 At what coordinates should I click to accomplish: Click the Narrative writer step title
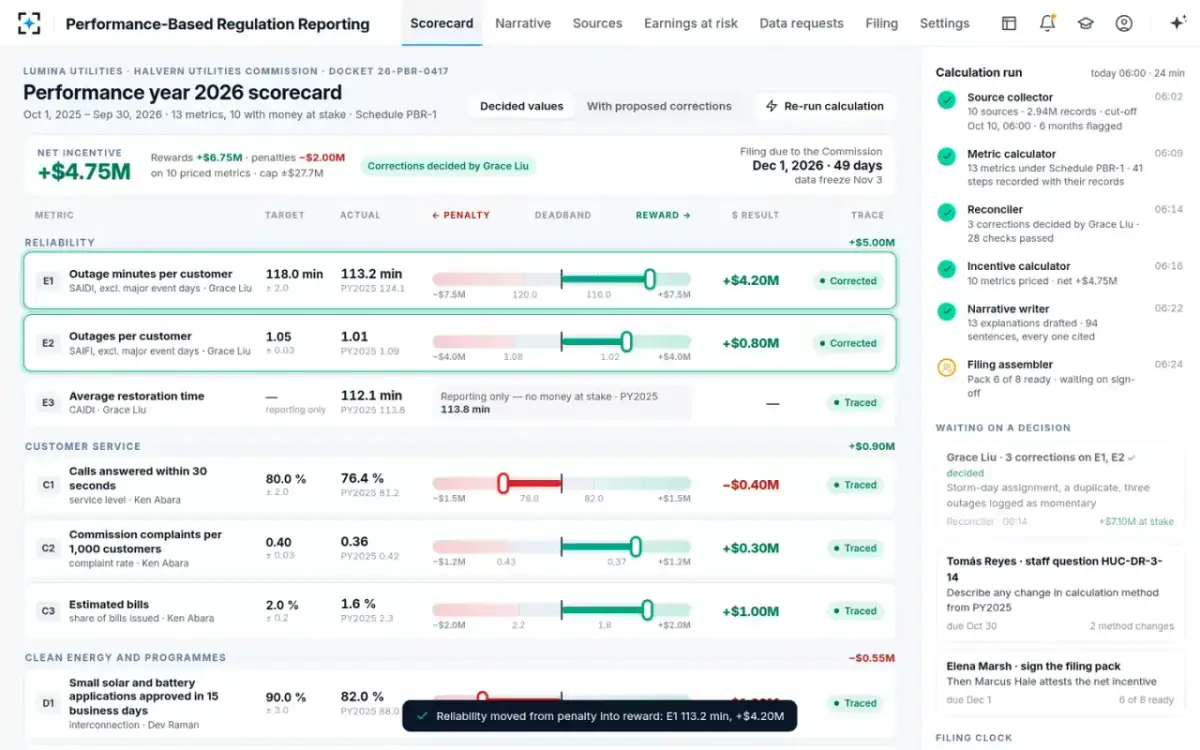click(x=1008, y=309)
